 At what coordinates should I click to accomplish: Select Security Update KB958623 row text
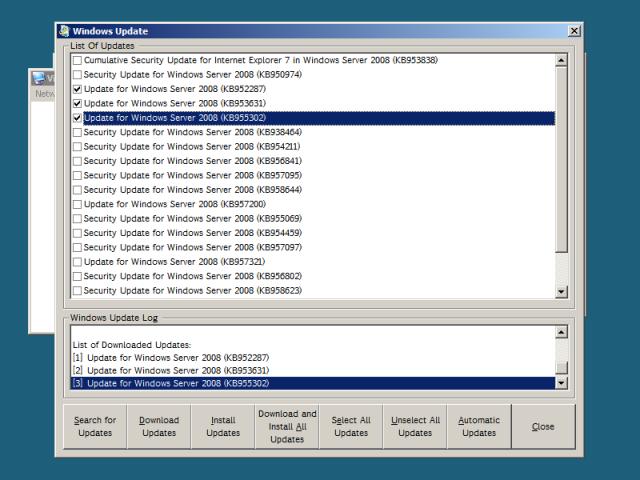pos(193,291)
